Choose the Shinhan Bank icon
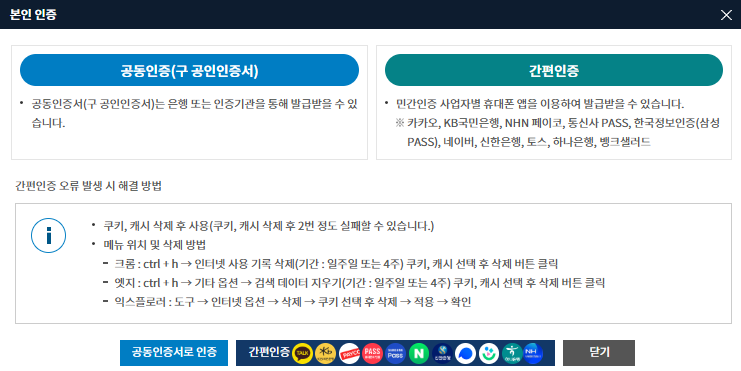Screen dimensions: 741x371 pos(442,353)
